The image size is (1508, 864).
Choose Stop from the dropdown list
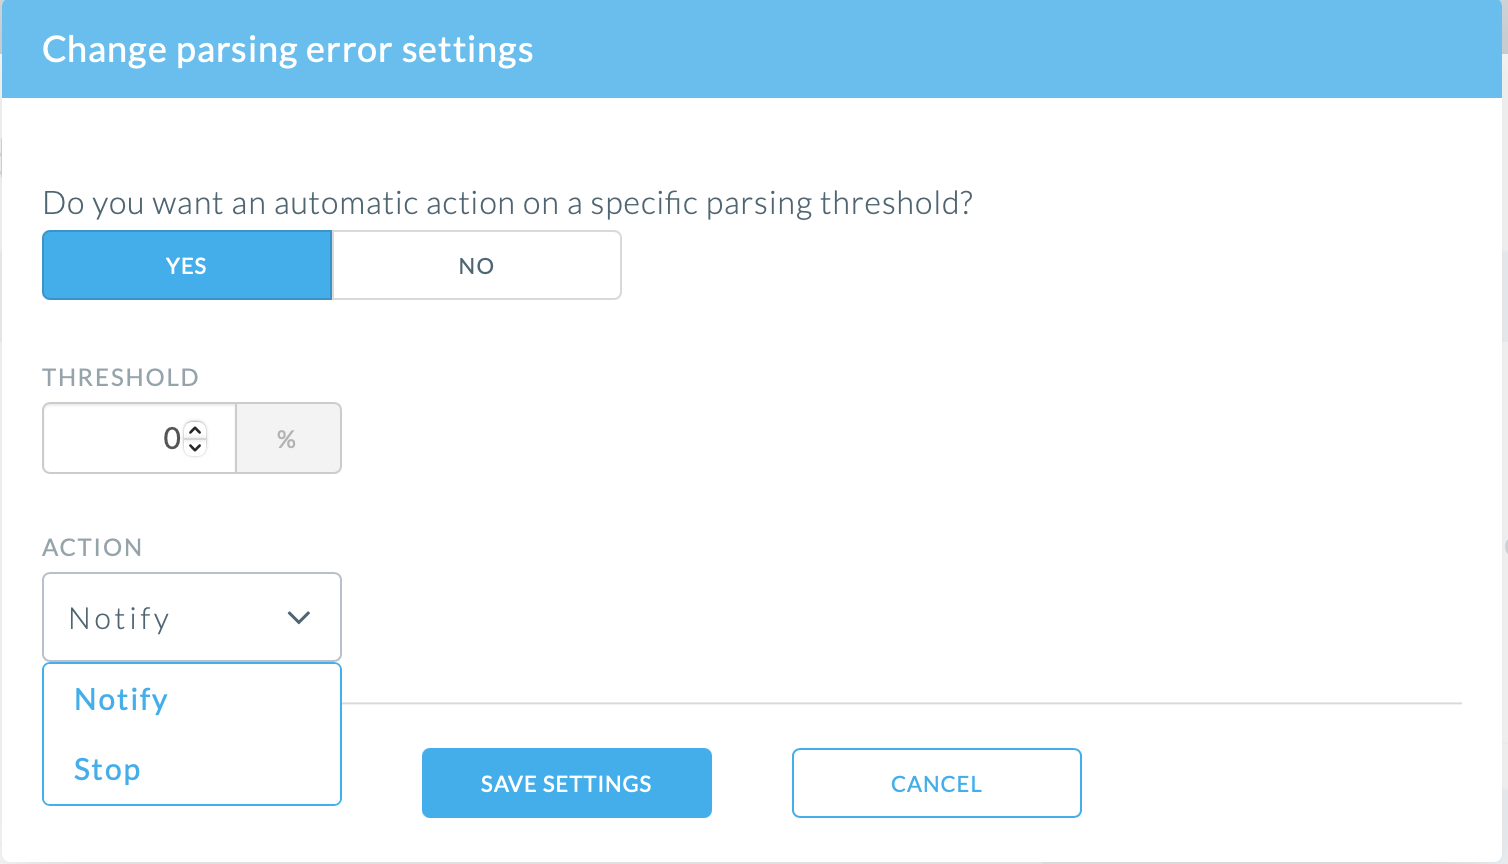tap(107, 770)
